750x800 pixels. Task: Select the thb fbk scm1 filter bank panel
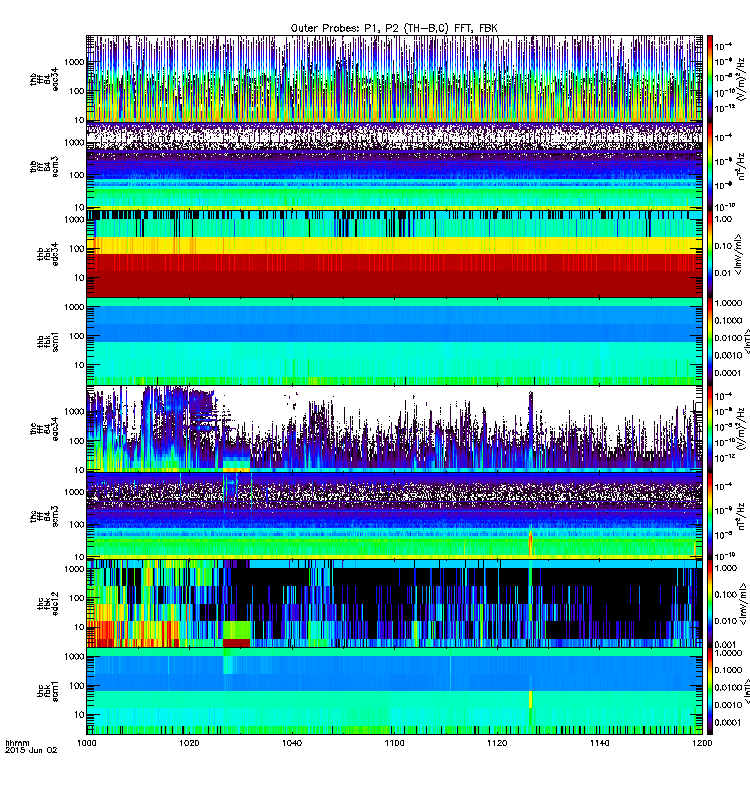click(394, 341)
